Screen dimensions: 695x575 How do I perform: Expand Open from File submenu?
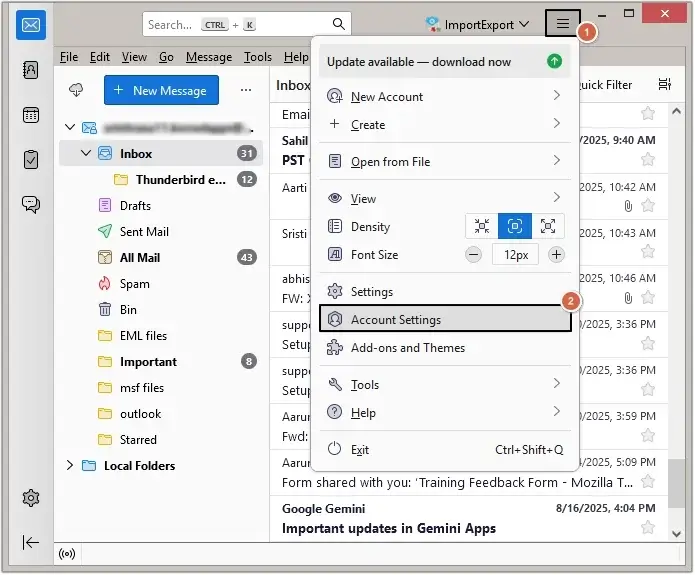(557, 160)
